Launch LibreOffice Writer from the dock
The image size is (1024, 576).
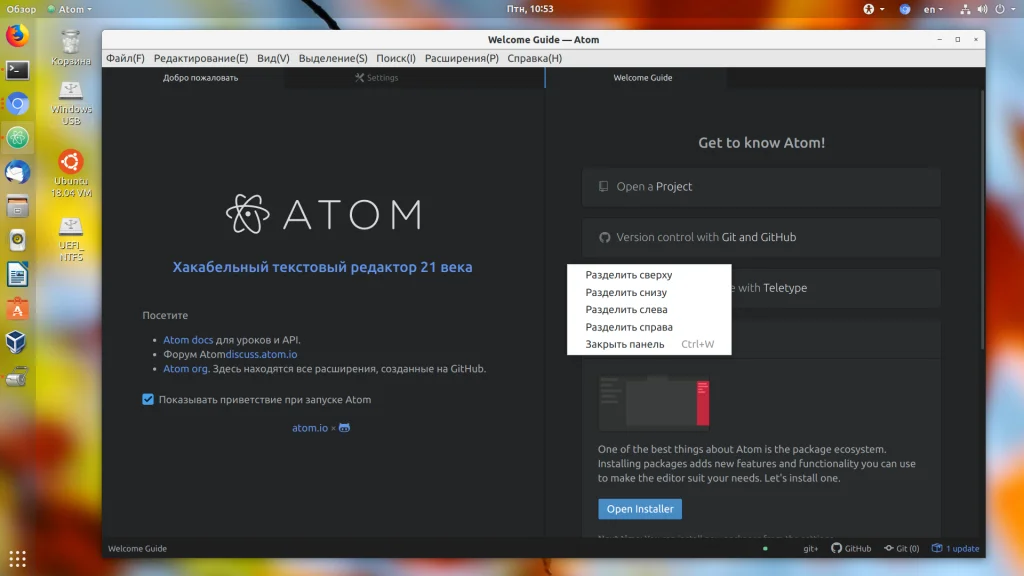pos(18,274)
